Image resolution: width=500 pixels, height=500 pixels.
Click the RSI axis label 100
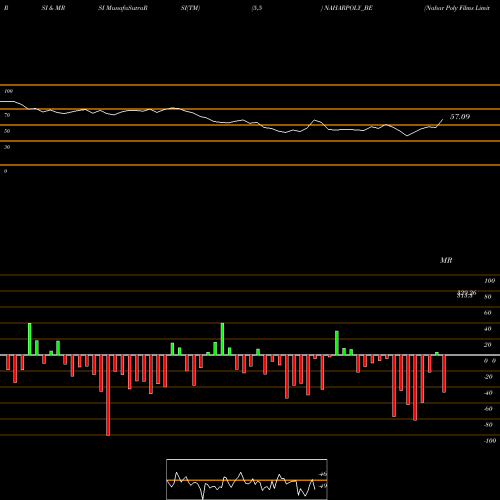click(x=9, y=91)
